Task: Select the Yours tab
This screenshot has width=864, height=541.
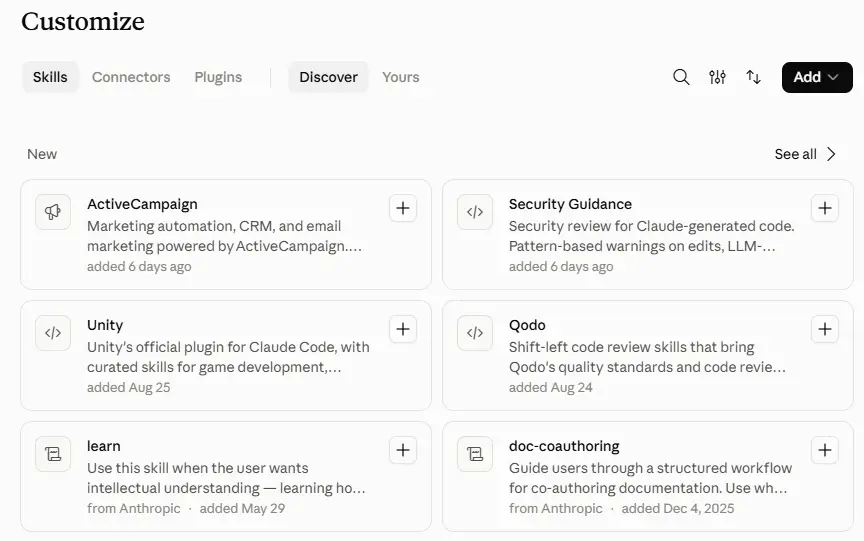Action: [401, 77]
